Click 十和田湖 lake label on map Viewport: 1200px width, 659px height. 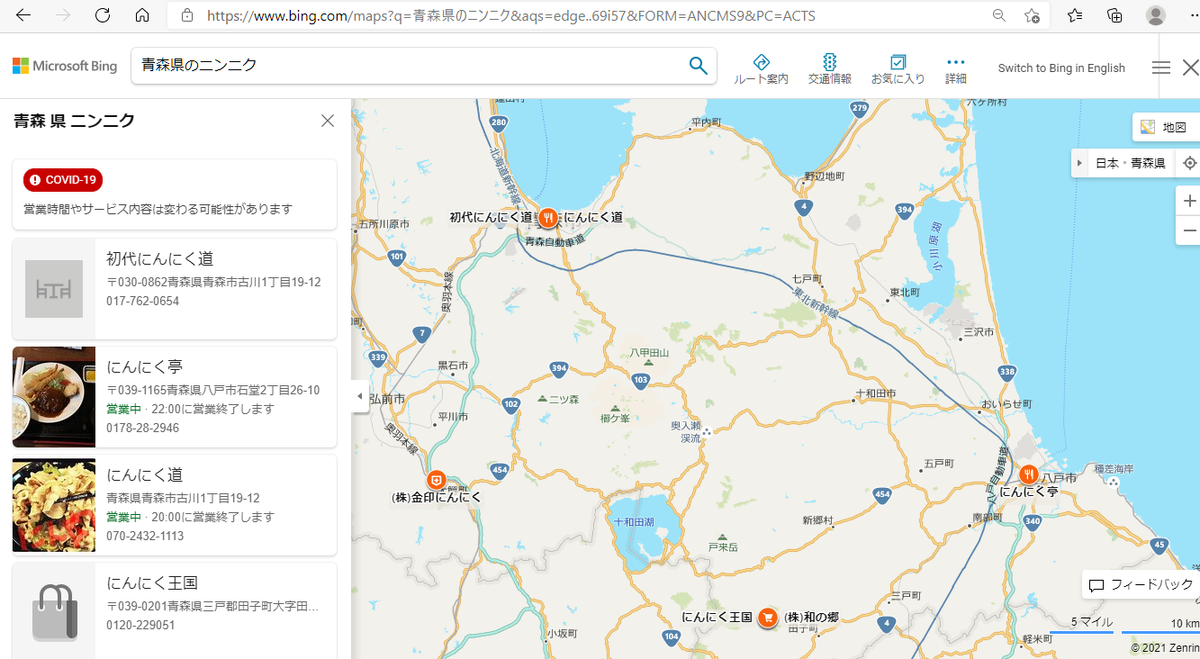point(634,522)
